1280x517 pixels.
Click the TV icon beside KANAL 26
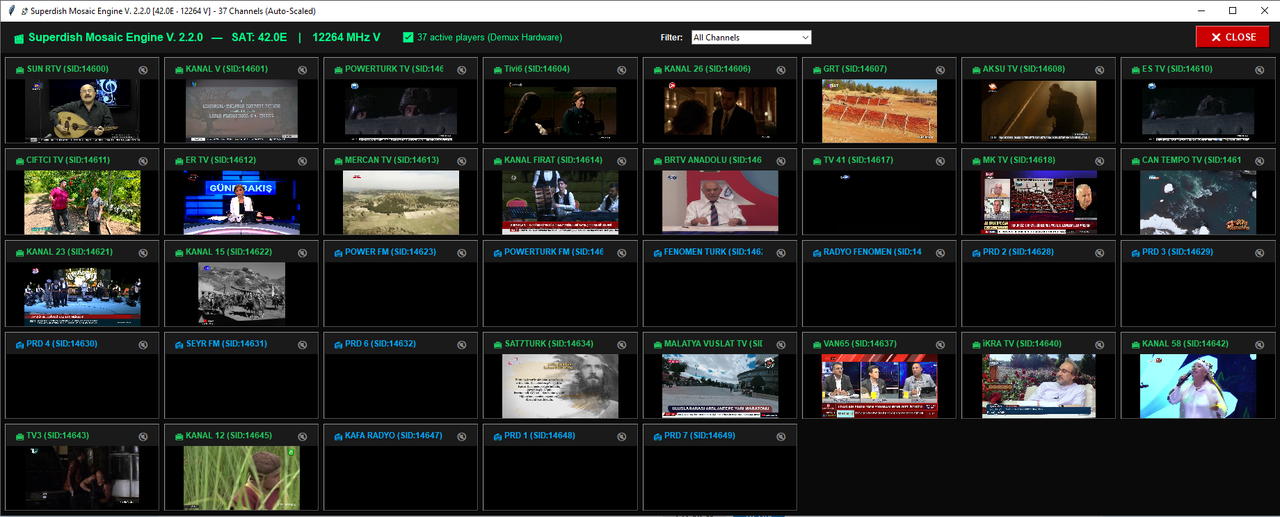pos(657,70)
